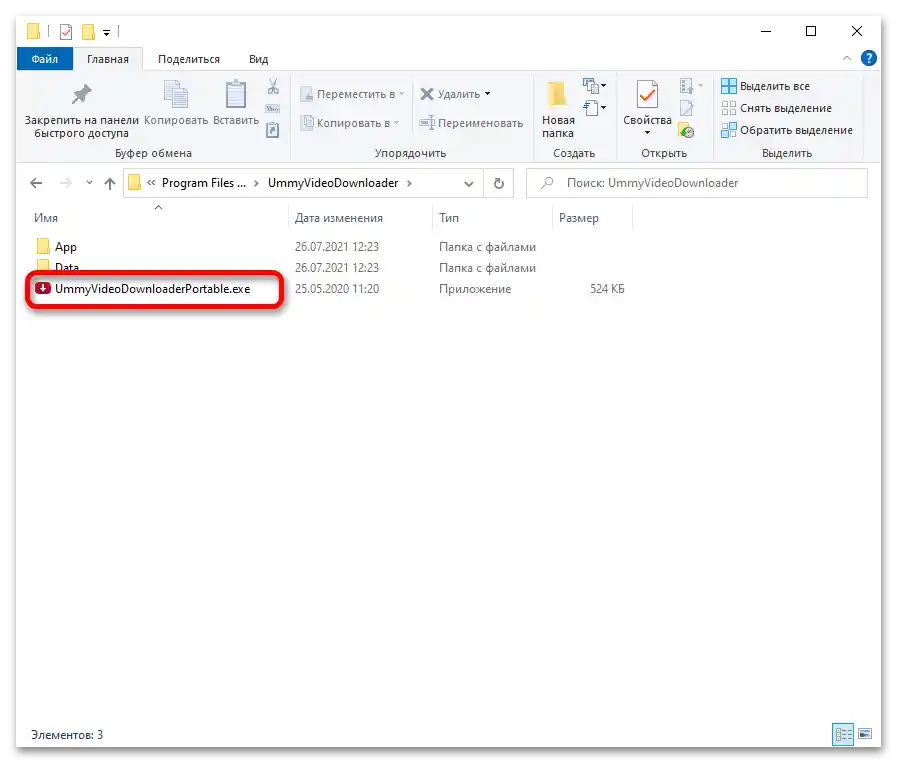This screenshot has height=763, width=897.
Task: Select the Data folder
Action: [67, 268]
